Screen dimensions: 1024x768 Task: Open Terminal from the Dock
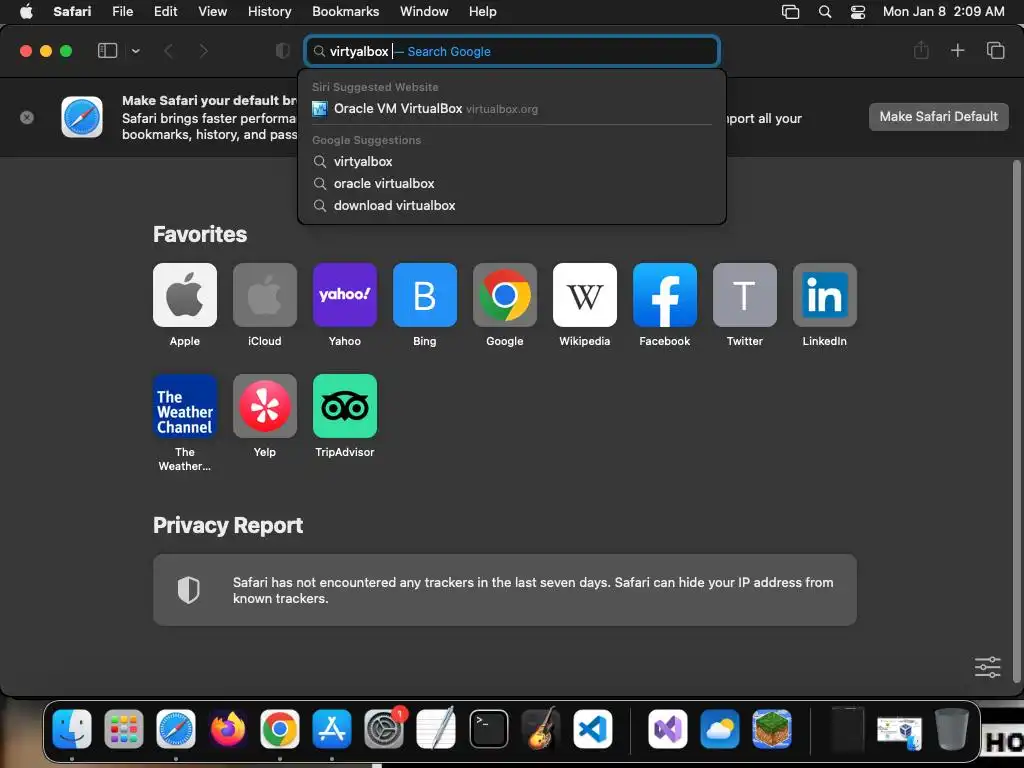488,729
